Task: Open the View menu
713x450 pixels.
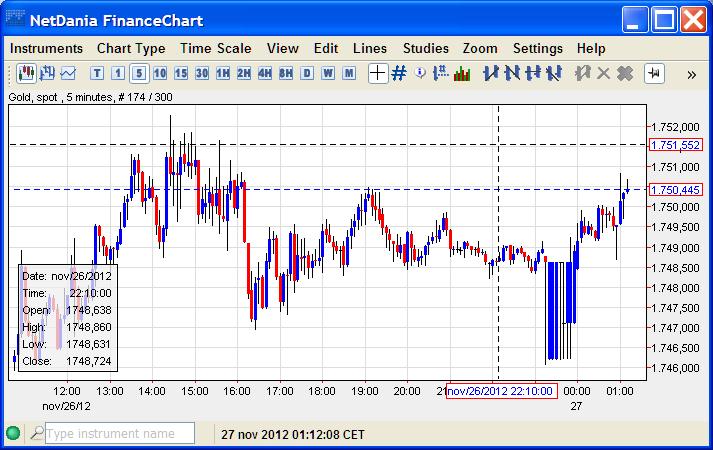Action: click(283, 49)
